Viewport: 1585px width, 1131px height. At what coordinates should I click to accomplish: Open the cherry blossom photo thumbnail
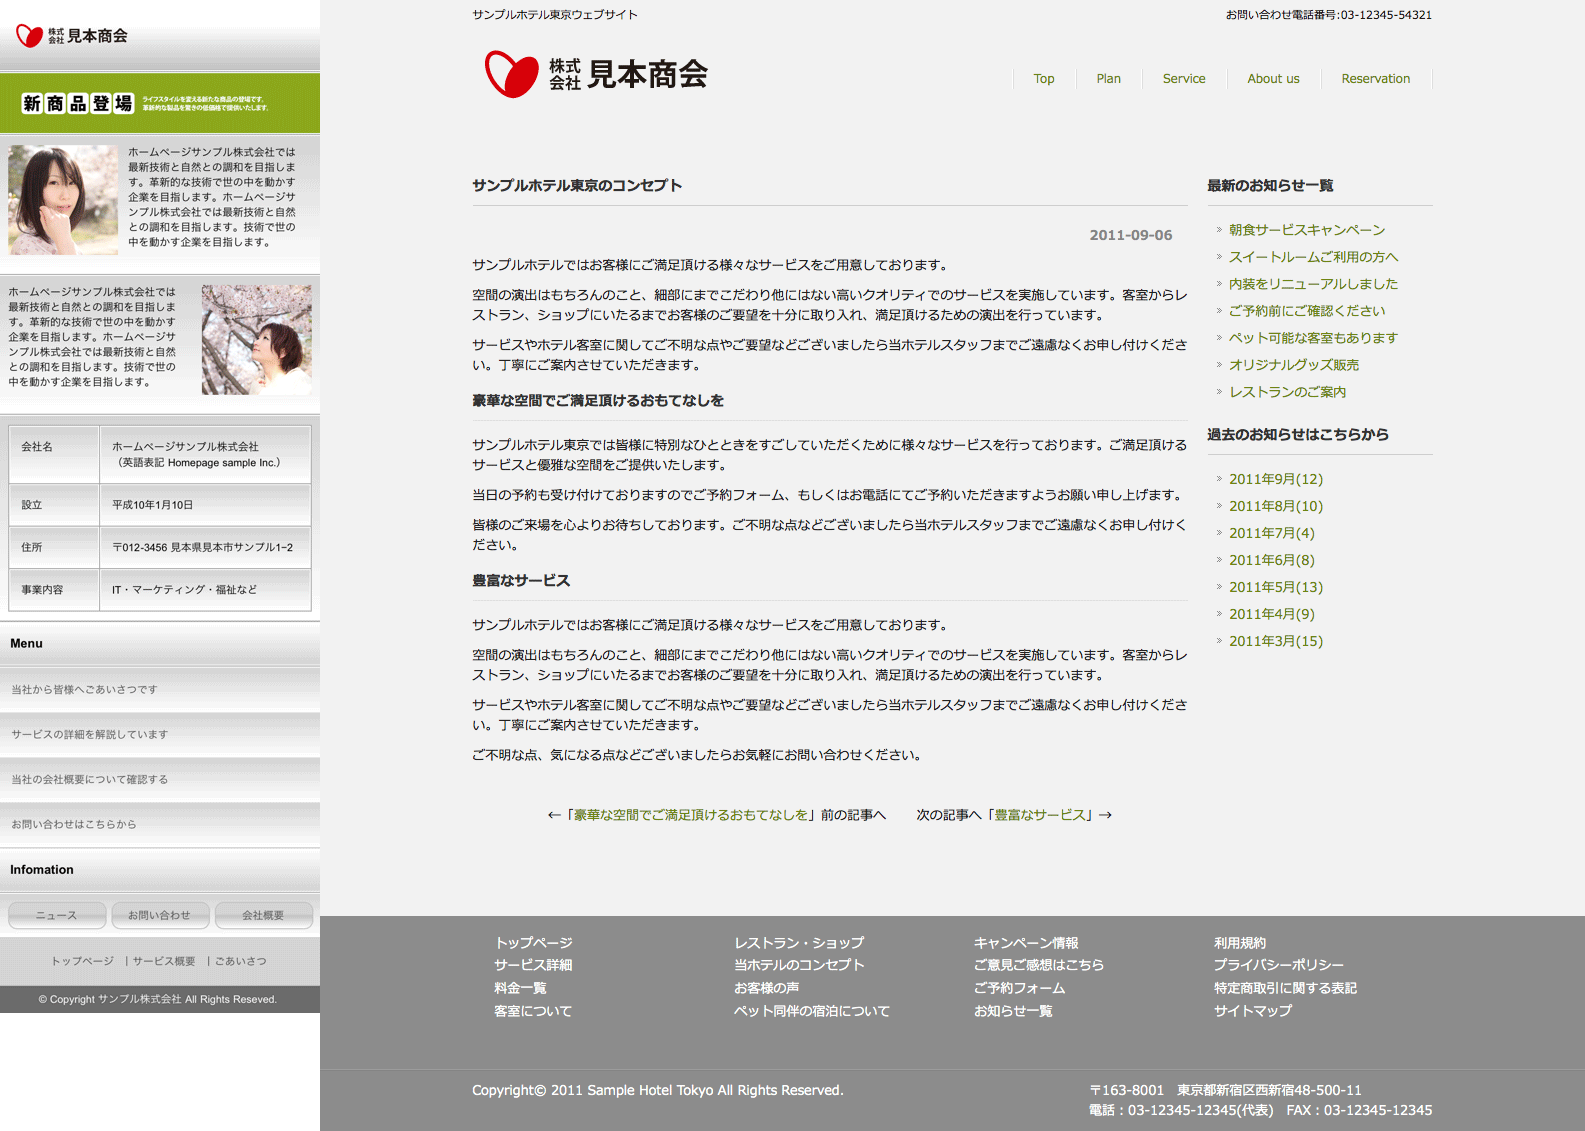pyautogui.click(x=256, y=340)
